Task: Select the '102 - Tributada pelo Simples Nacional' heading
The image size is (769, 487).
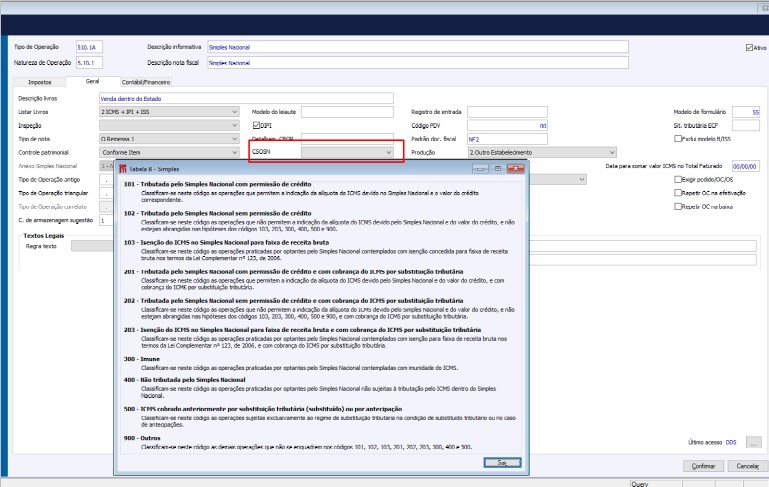Action: pyautogui.click(x=217, y=213)
